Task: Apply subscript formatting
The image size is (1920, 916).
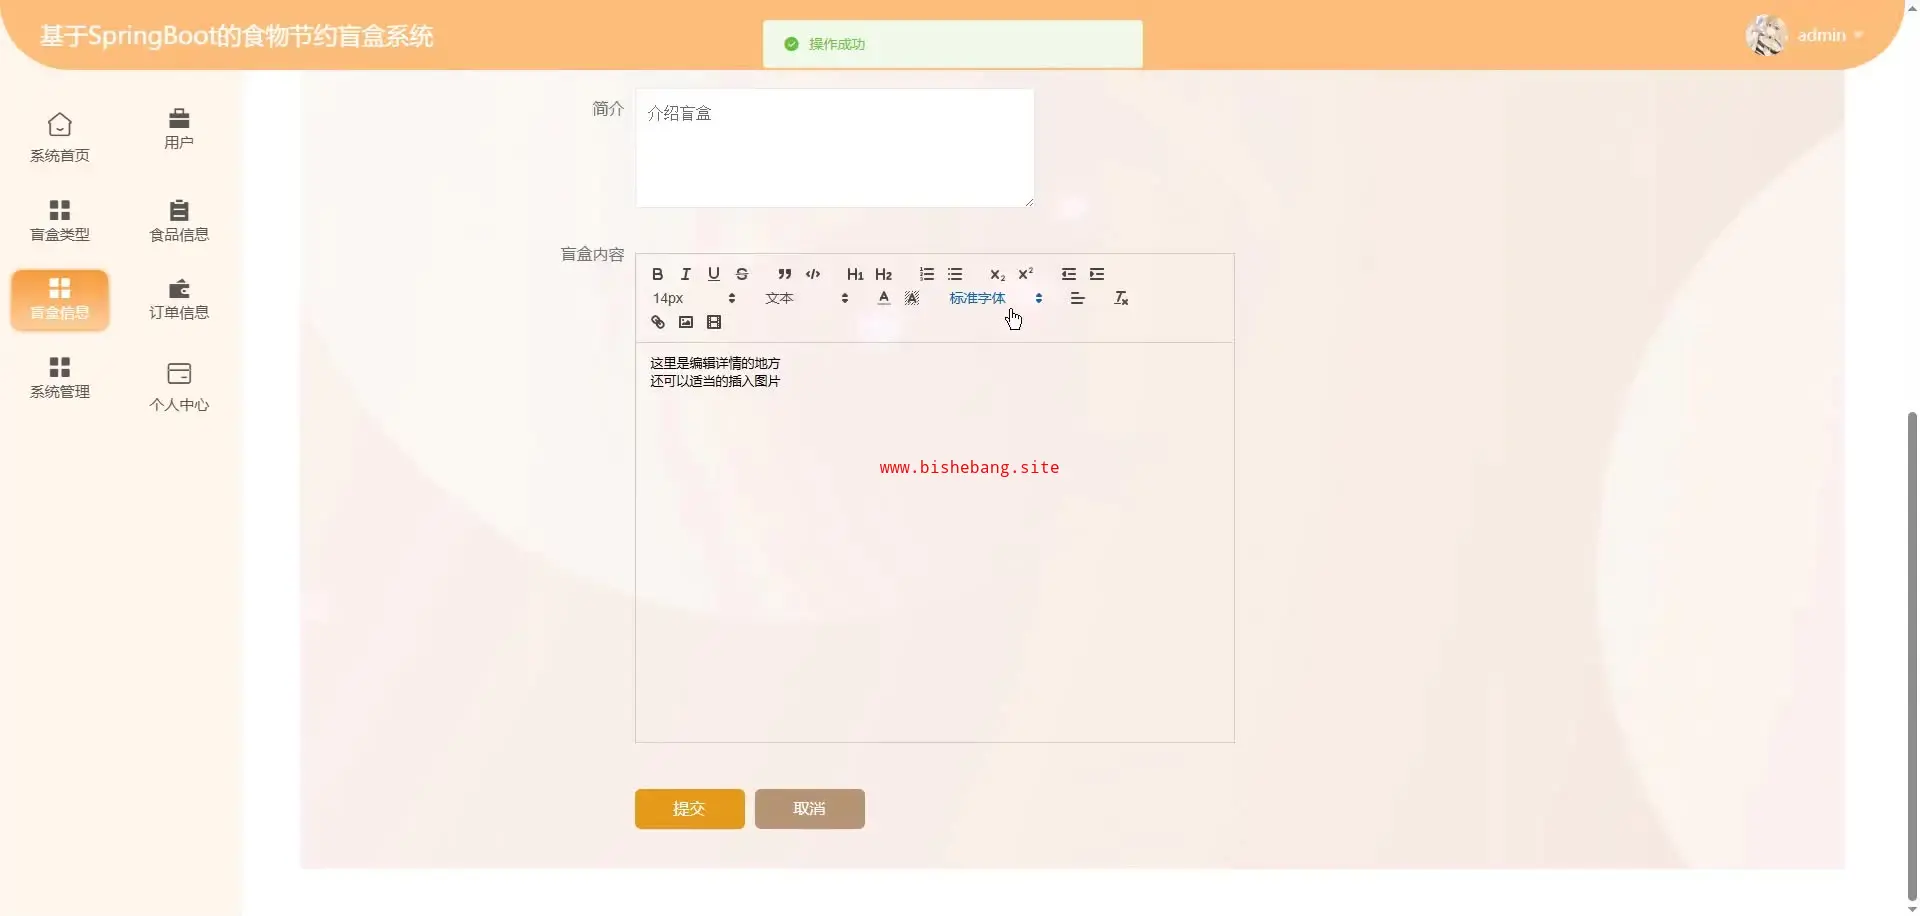Action: pyautogui.click(x=997, y=274)
